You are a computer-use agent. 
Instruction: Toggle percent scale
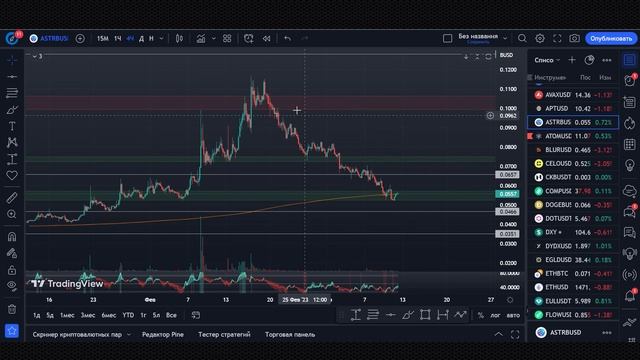481,315
